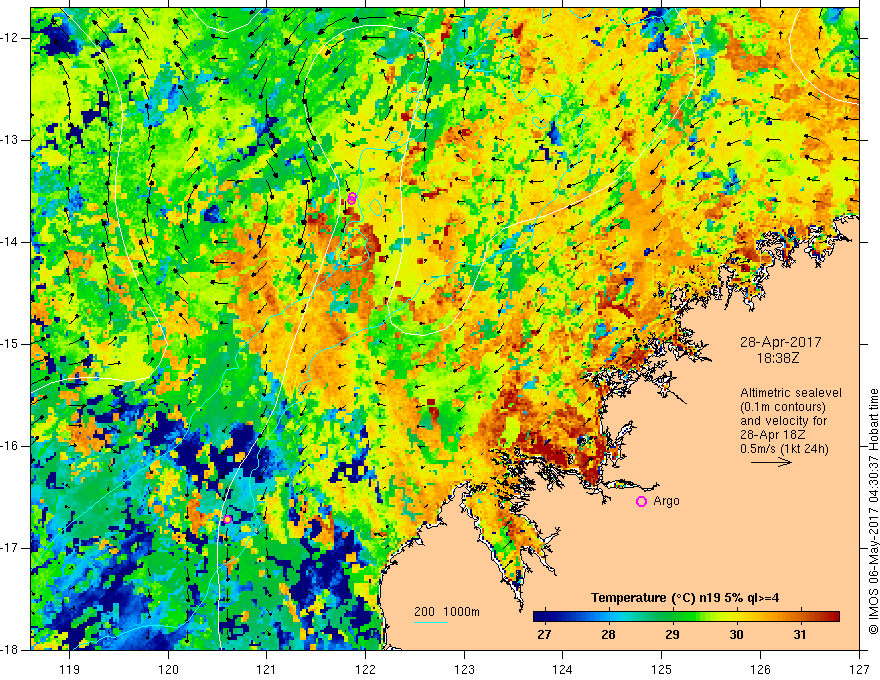Click the 0.5m/s (1kt 24h) label

click(784, 449)
